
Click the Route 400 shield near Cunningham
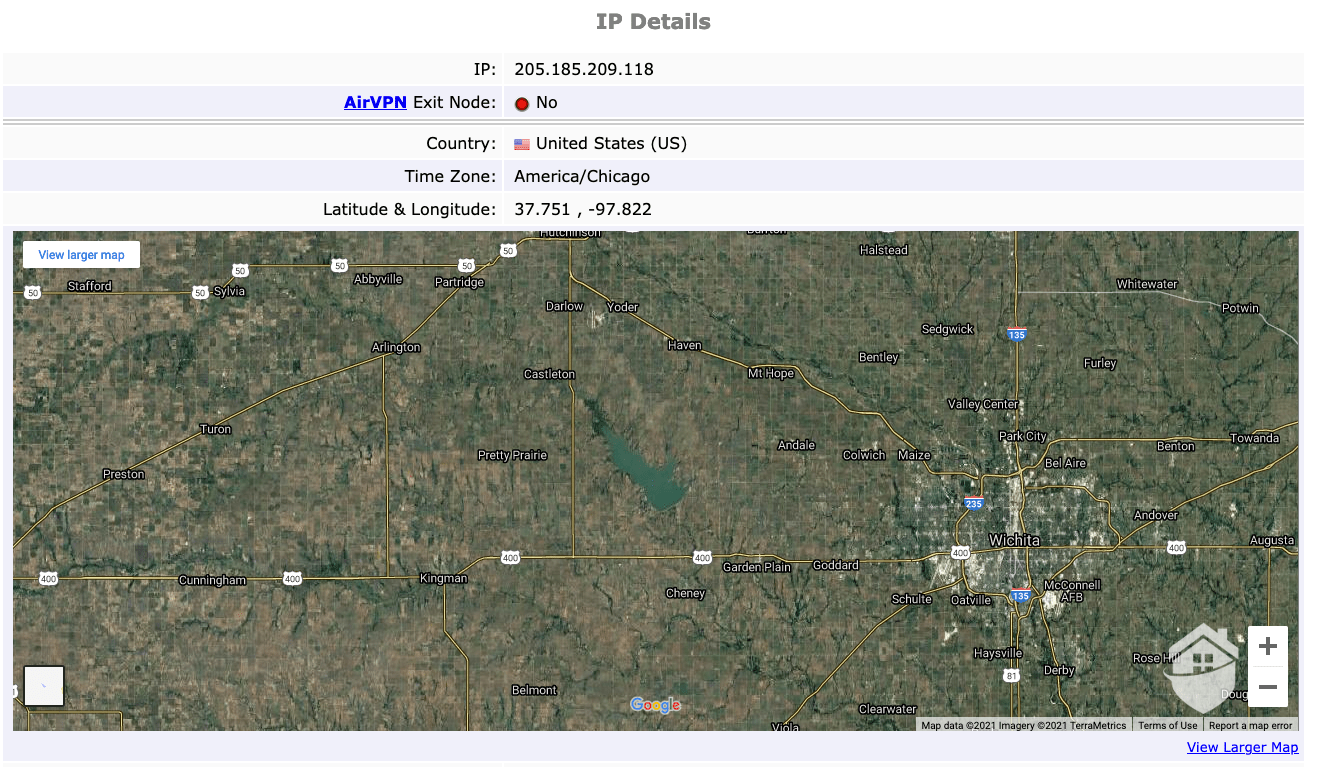point(291,578)
